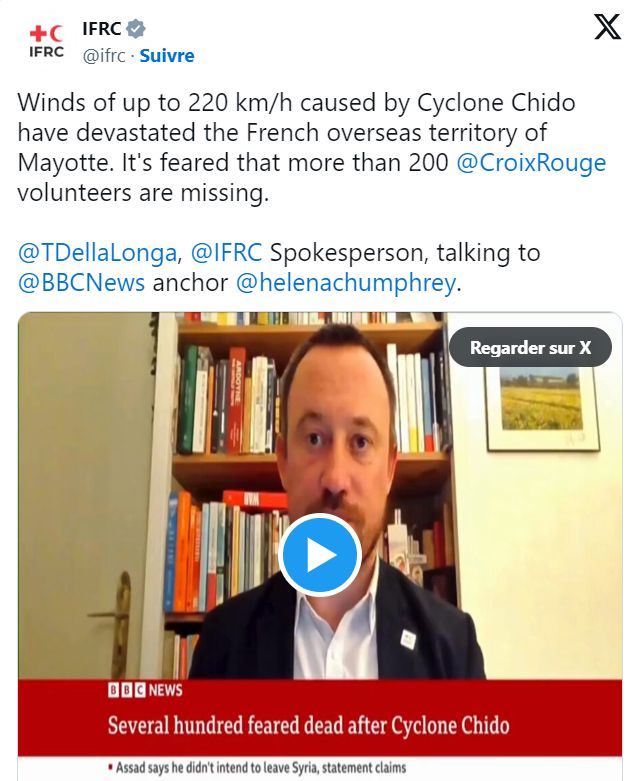Click the Assad Syria news ticker
This screenshot has width=632, height=781.
[257, 768]
